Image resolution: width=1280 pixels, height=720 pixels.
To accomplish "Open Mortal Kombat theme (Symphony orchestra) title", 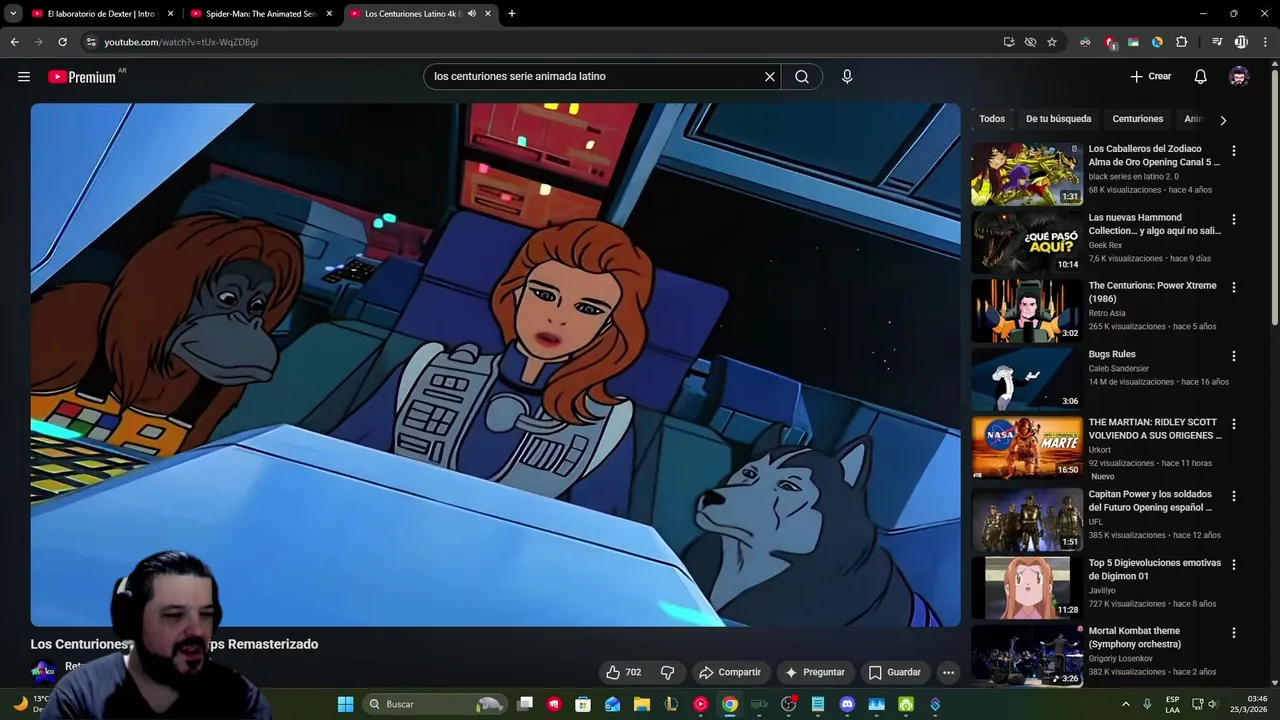I will click(1135, 637).
